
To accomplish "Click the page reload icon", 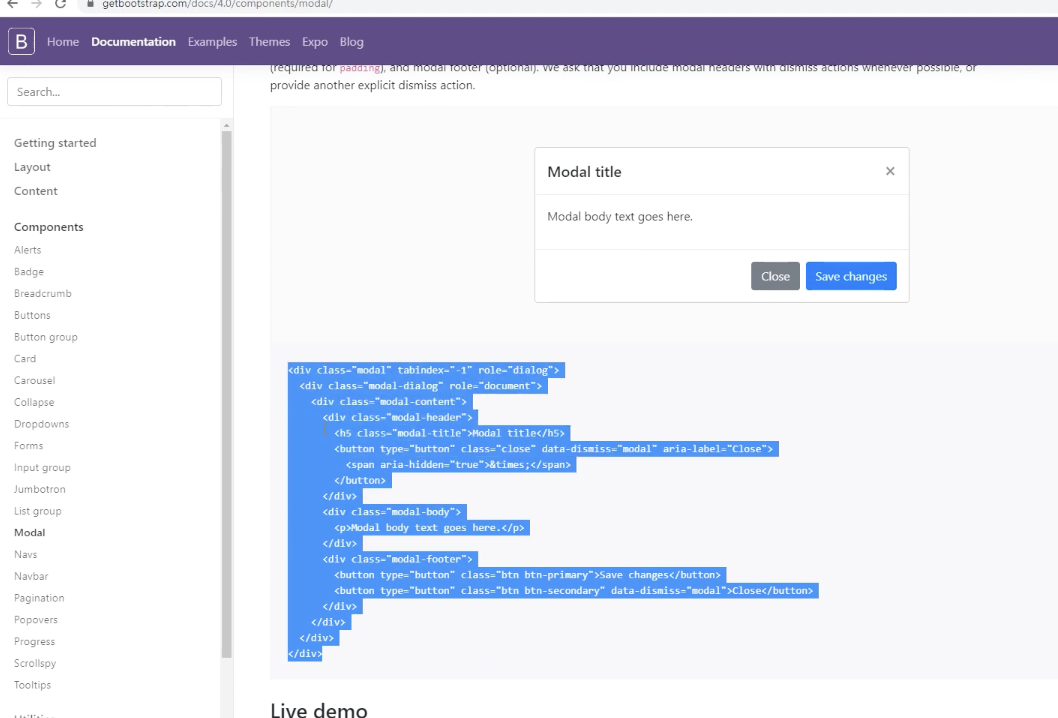I will point(60,4).
